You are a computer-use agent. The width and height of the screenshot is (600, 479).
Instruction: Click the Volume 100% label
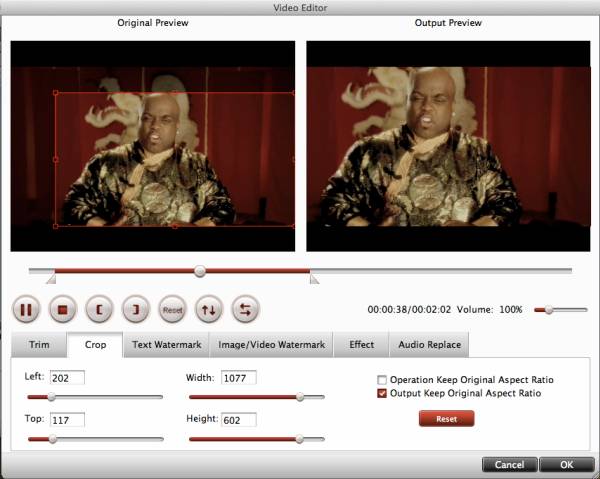pos(489,310)
